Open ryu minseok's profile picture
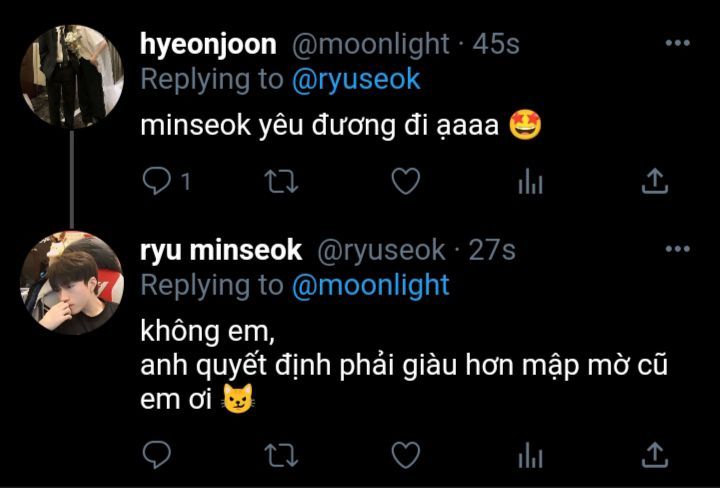Screen dimensions: 720x488 tap(72, 282)
